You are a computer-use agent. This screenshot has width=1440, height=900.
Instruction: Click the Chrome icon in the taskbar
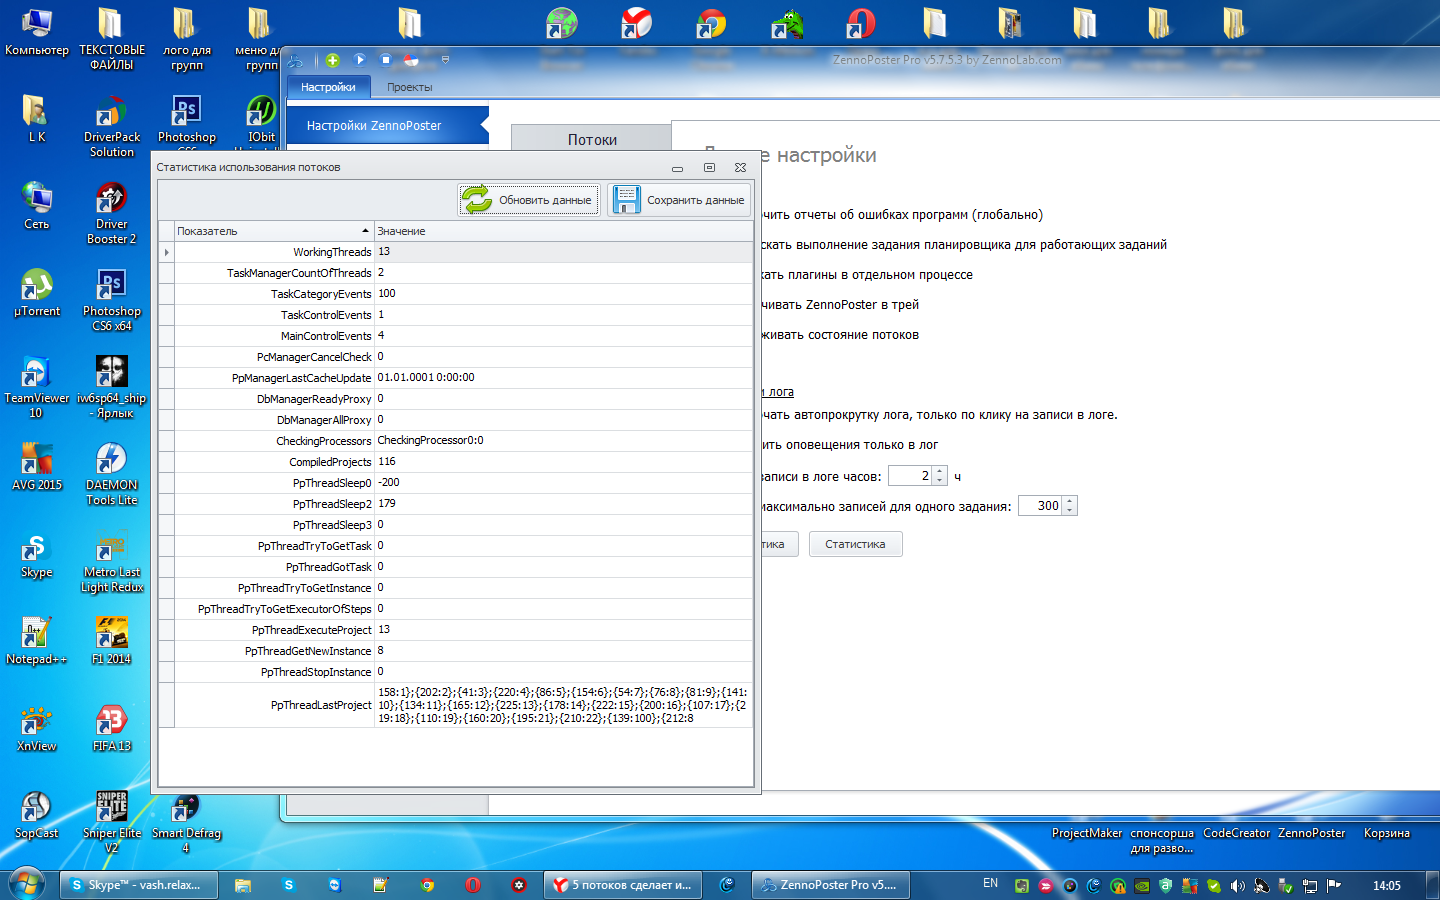pyautogui.click(x=427, y=885)
